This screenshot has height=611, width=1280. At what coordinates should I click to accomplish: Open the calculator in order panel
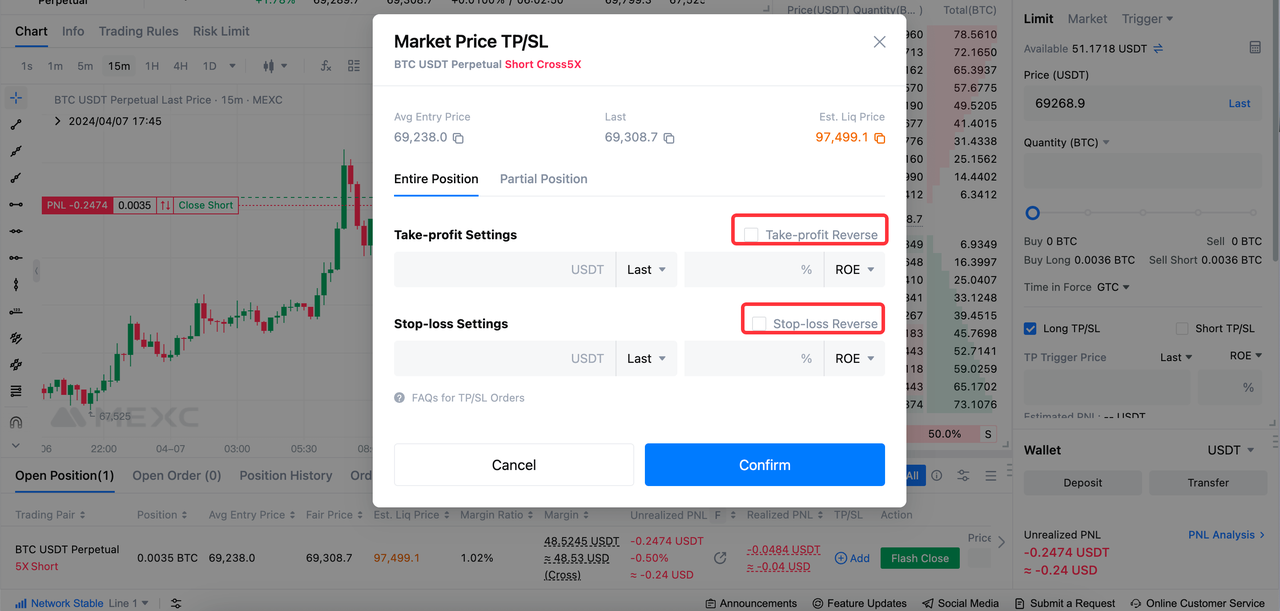[1255, 48]
